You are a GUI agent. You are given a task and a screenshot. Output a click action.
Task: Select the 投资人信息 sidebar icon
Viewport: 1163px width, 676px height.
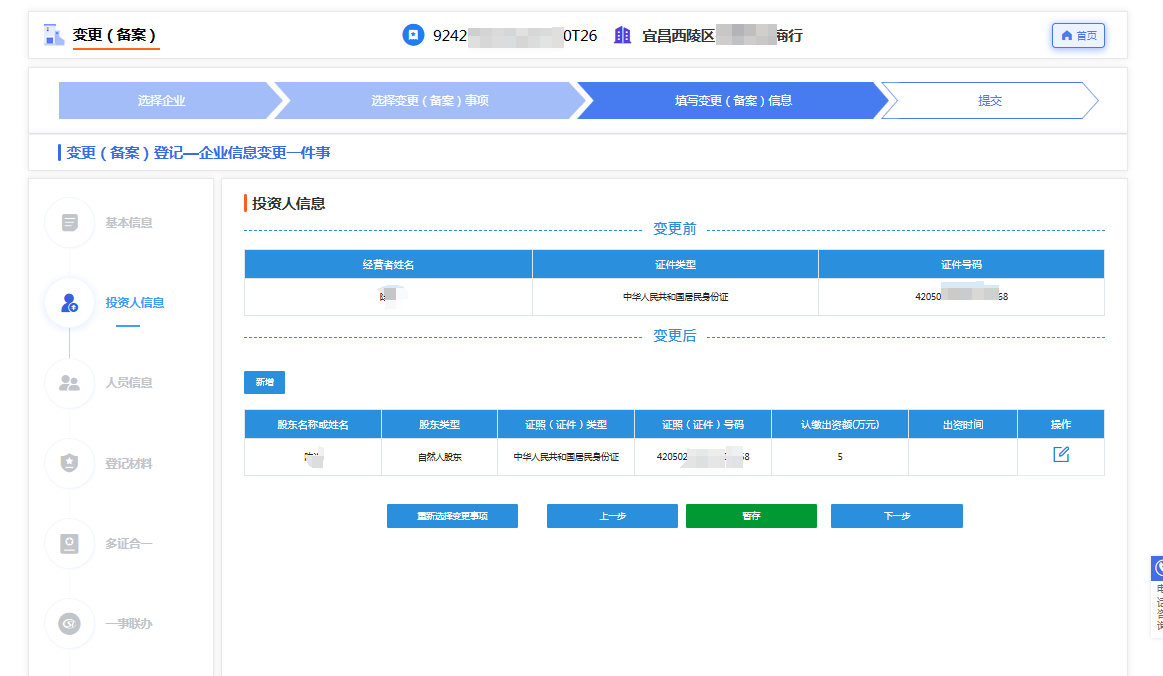tap(69, 302)
